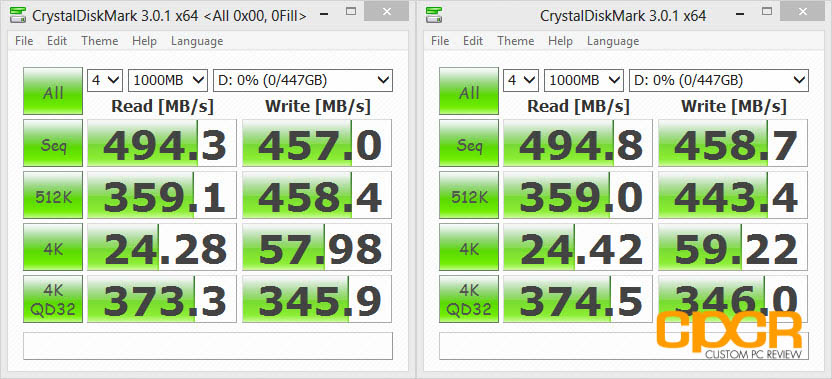This screenshot has width=832, height=379.
Task: Open the Edit menu in the right window
Action: [472, 41]
